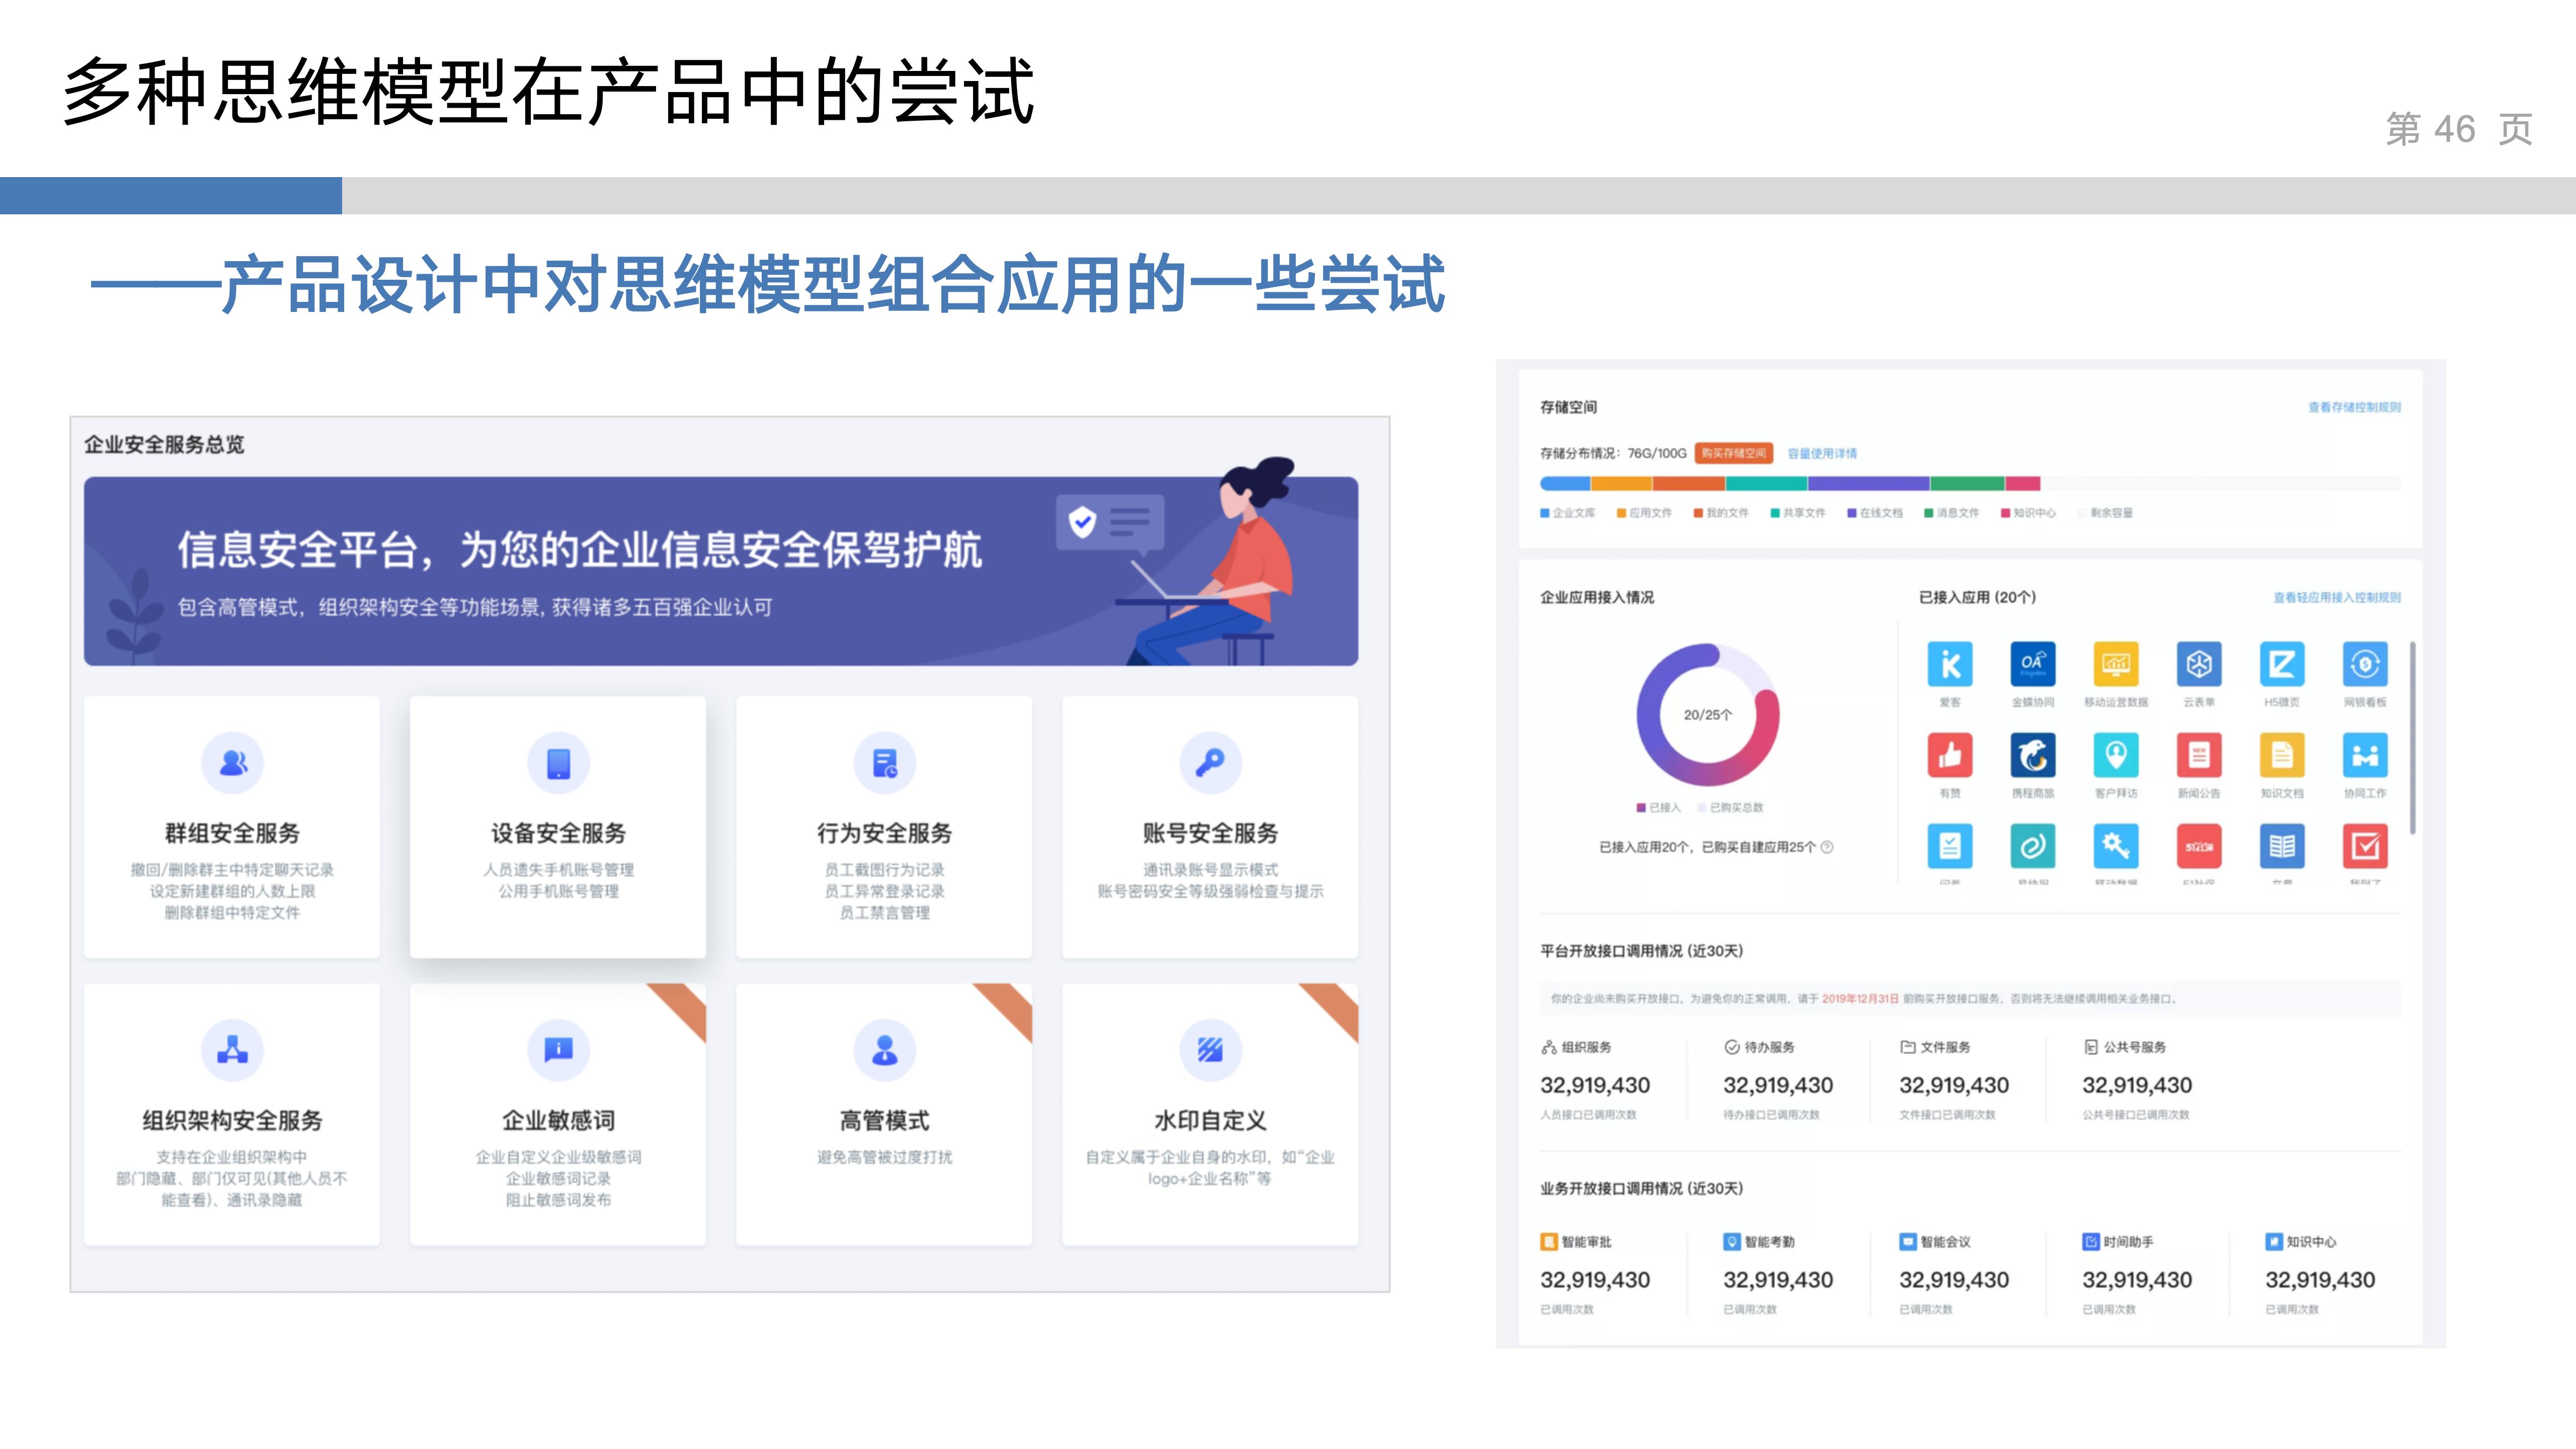Open the 客户拜访 location app icon
Screen dimensions: 2576x1449
pyautogui.click(x=2116, y=755)
